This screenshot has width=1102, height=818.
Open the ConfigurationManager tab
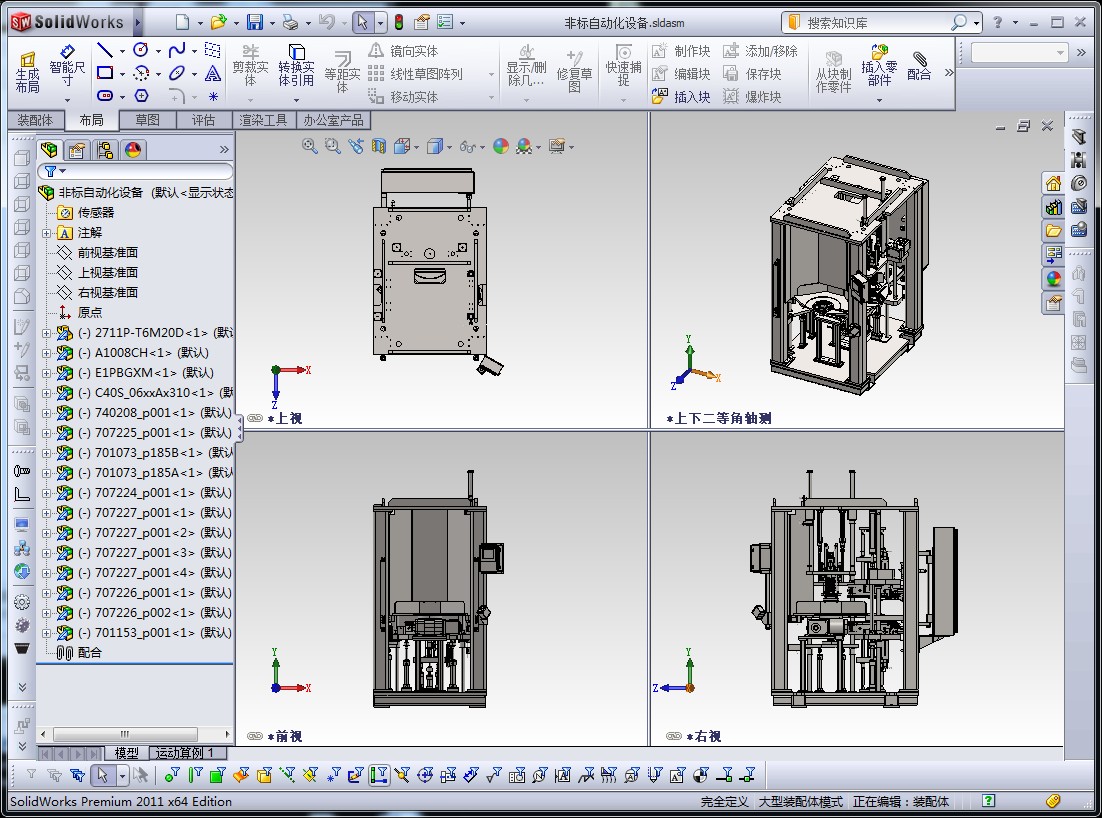(x=105, y=150)
